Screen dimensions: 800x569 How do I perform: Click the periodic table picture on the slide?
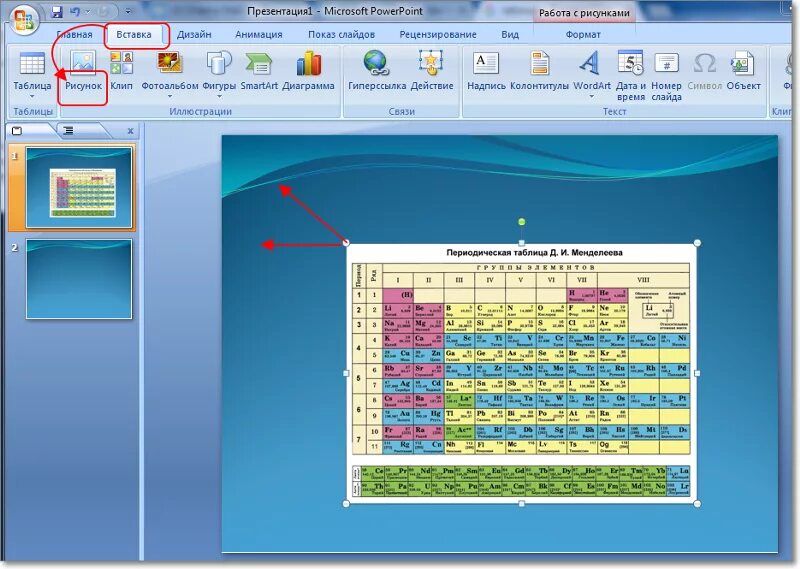point(521,374)
